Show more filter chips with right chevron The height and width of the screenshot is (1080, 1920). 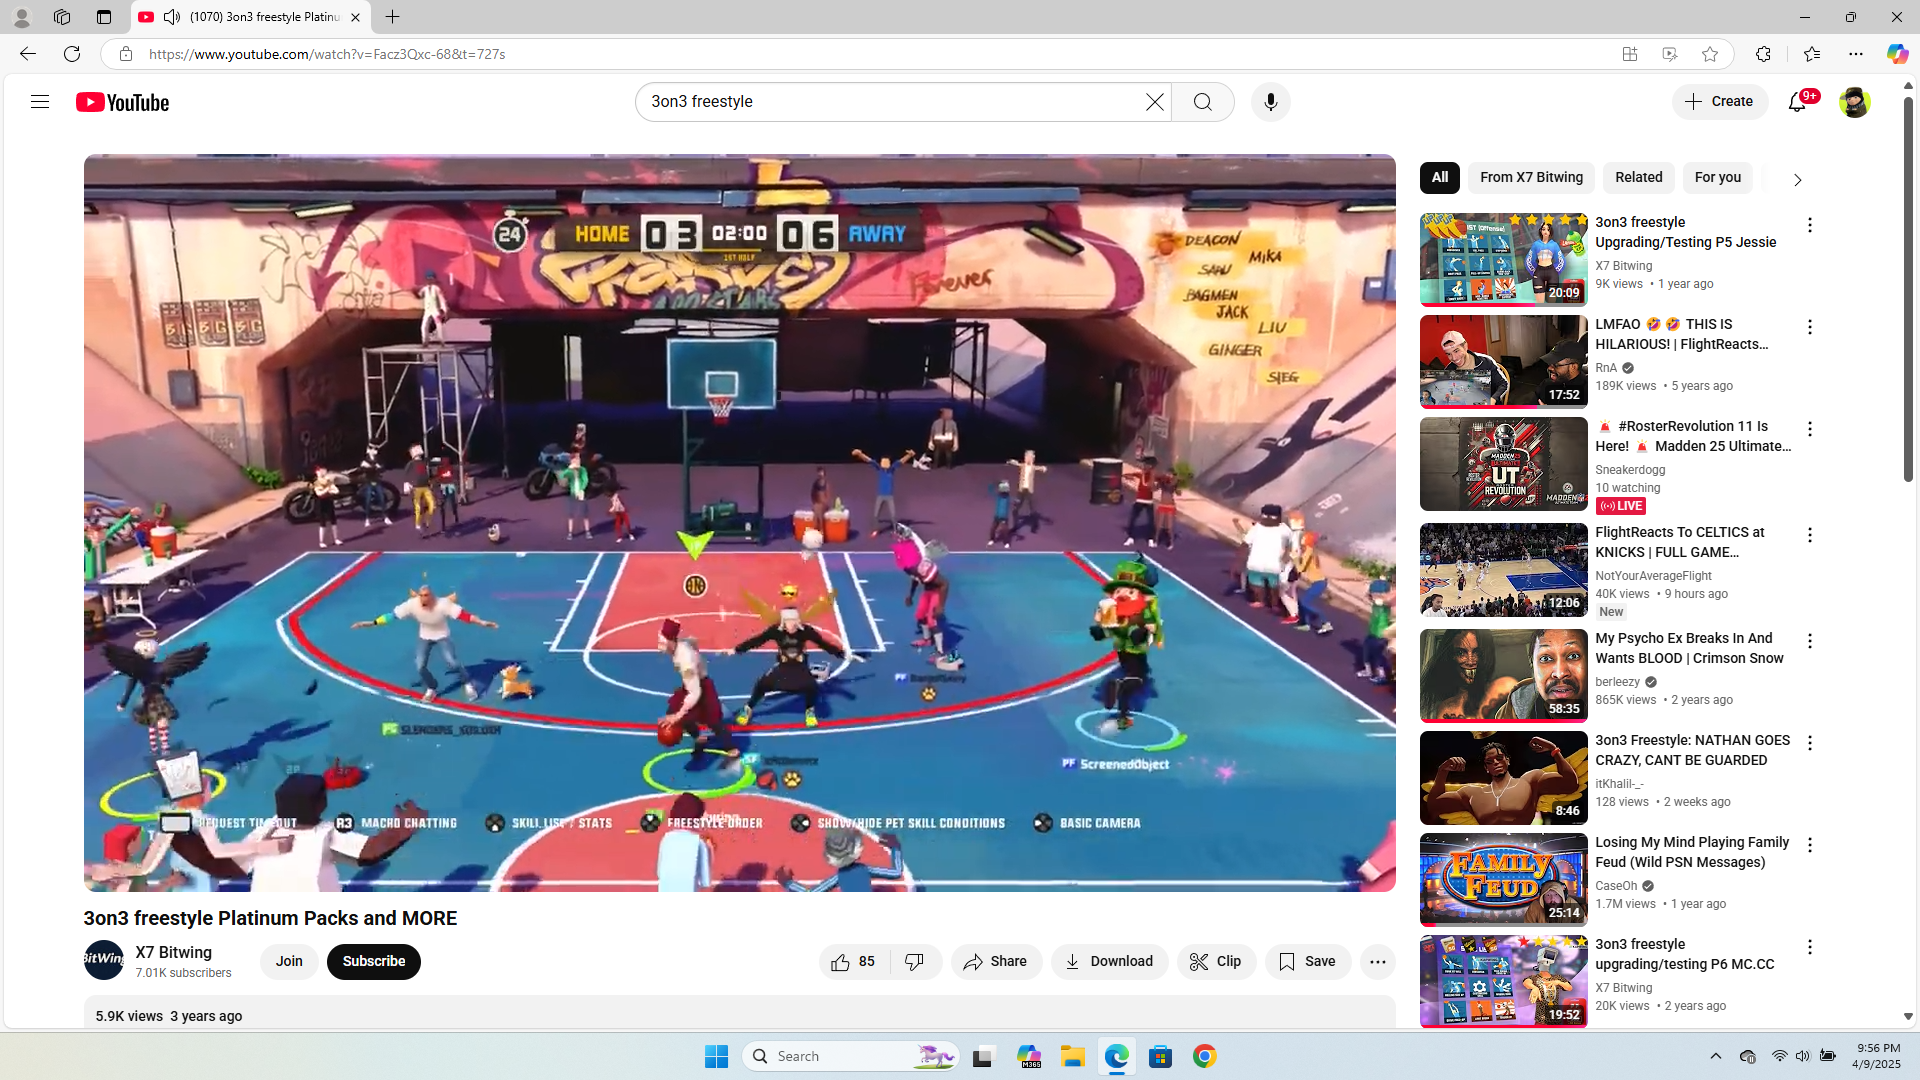1797,180
